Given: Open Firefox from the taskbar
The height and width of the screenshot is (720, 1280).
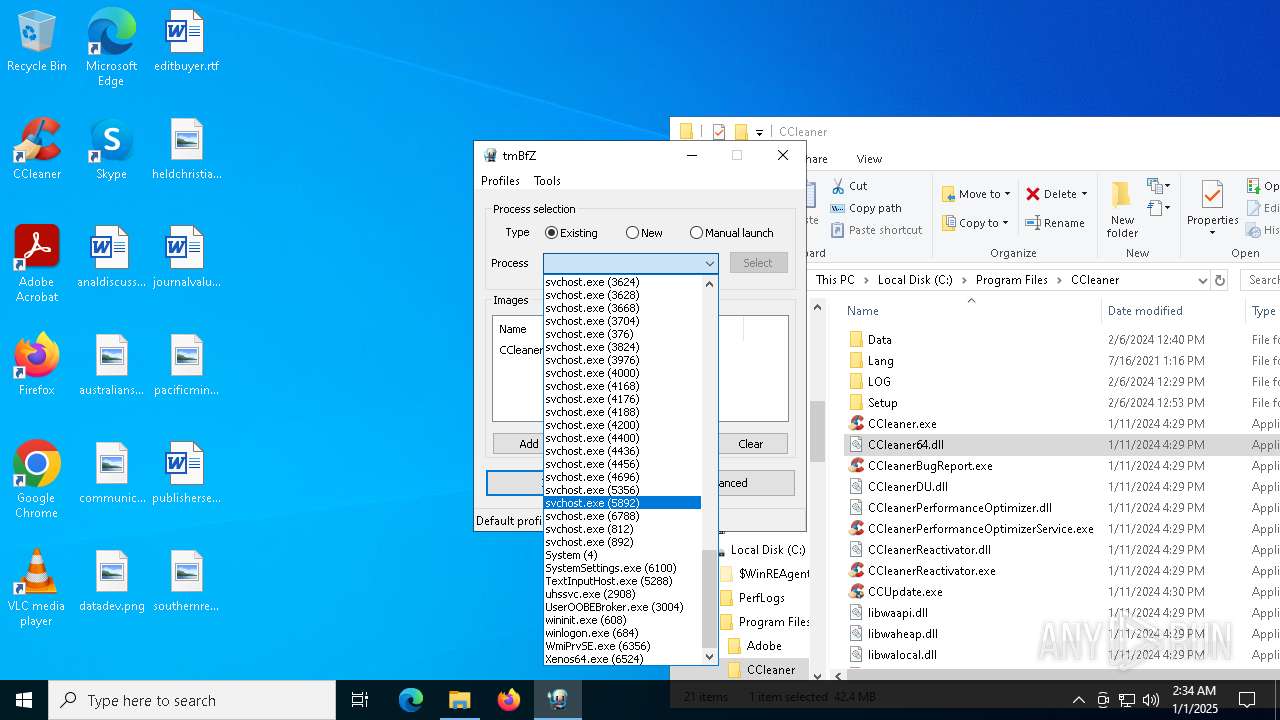Looking at the screenshot, I should click(x=508, y=700).
